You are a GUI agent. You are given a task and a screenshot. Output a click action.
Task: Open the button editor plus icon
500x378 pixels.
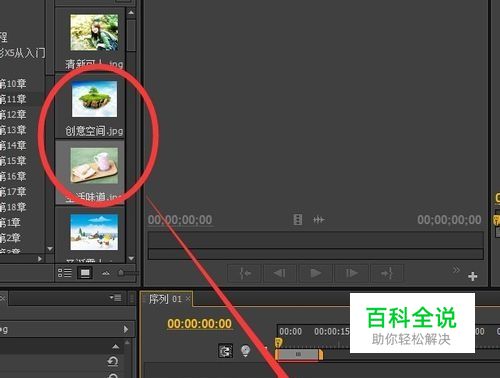click(473, 276)
